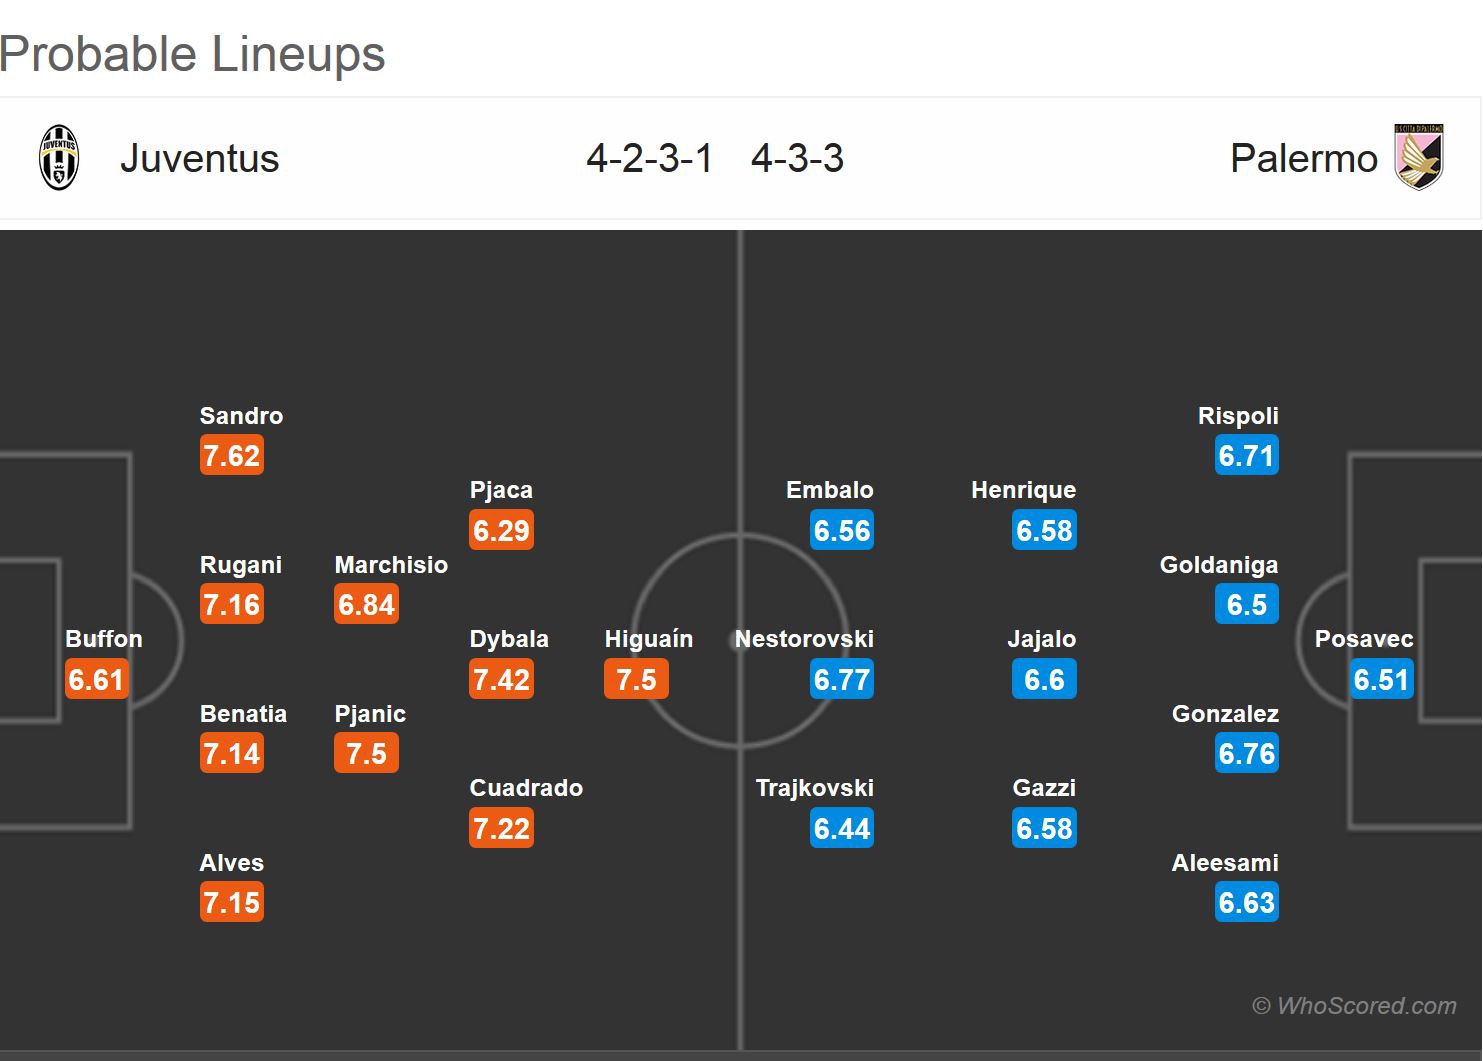
Task: Click Nestorovski's 6.77 rating badge
Action: coord(842,679)
